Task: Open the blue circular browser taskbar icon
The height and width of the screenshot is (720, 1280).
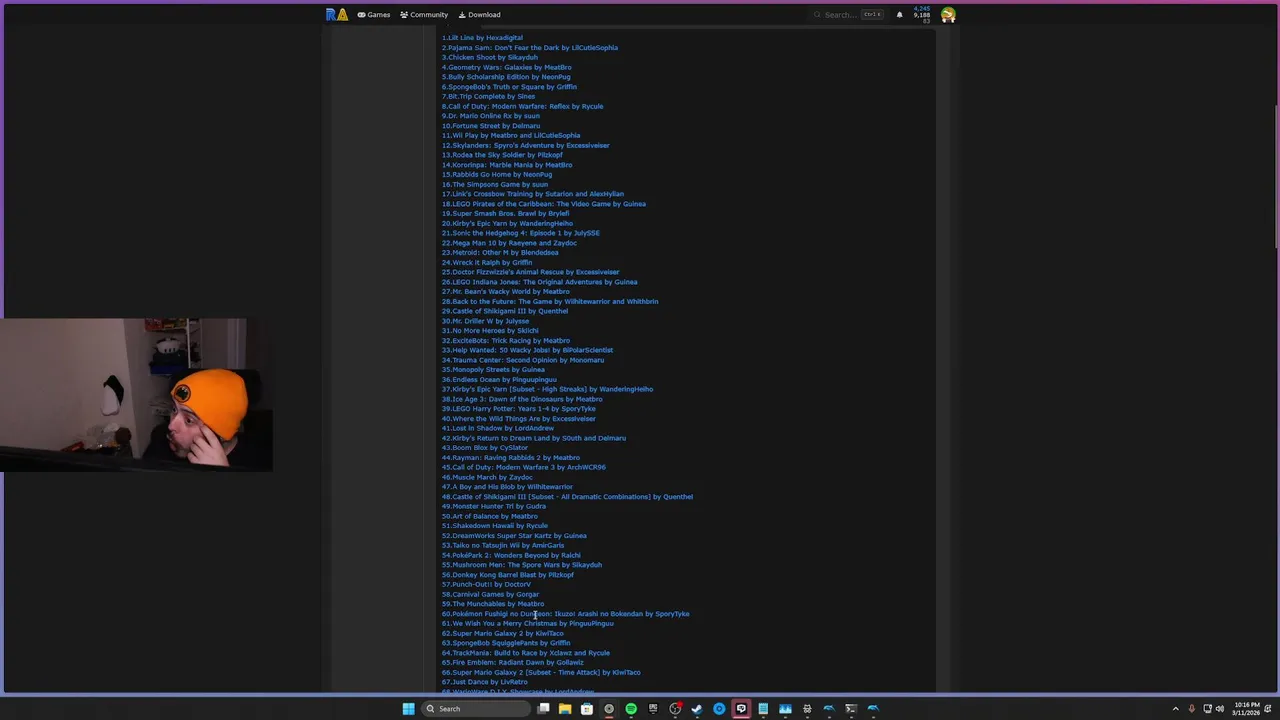Action: (719, 709)
